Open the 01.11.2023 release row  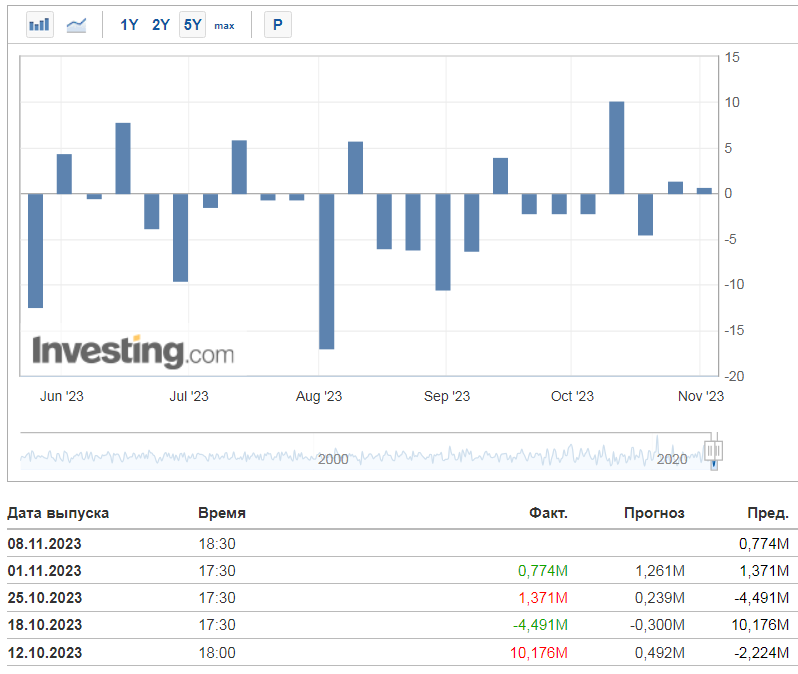pyautogui.click(x=45, y=570)
